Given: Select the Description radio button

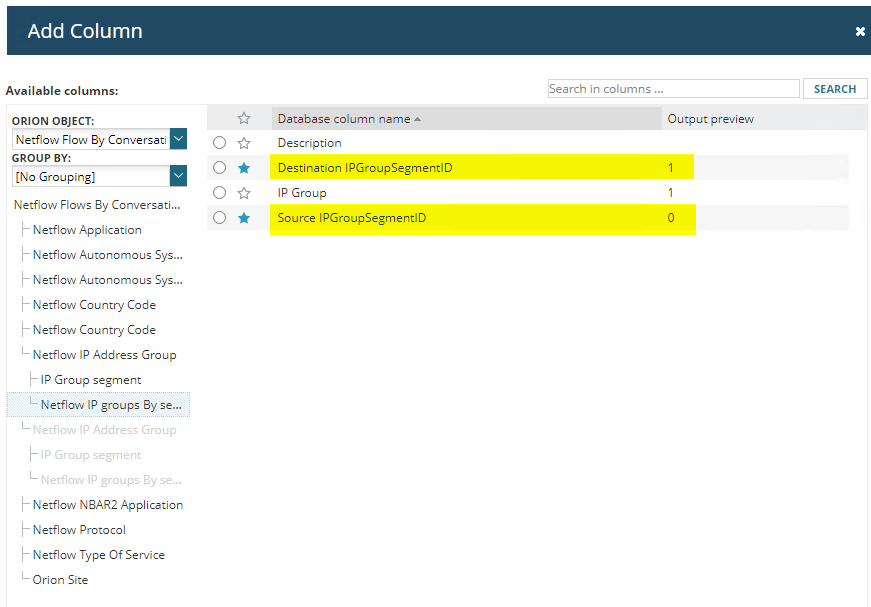Looking at the screenshot, I should [x=219, y=143].
